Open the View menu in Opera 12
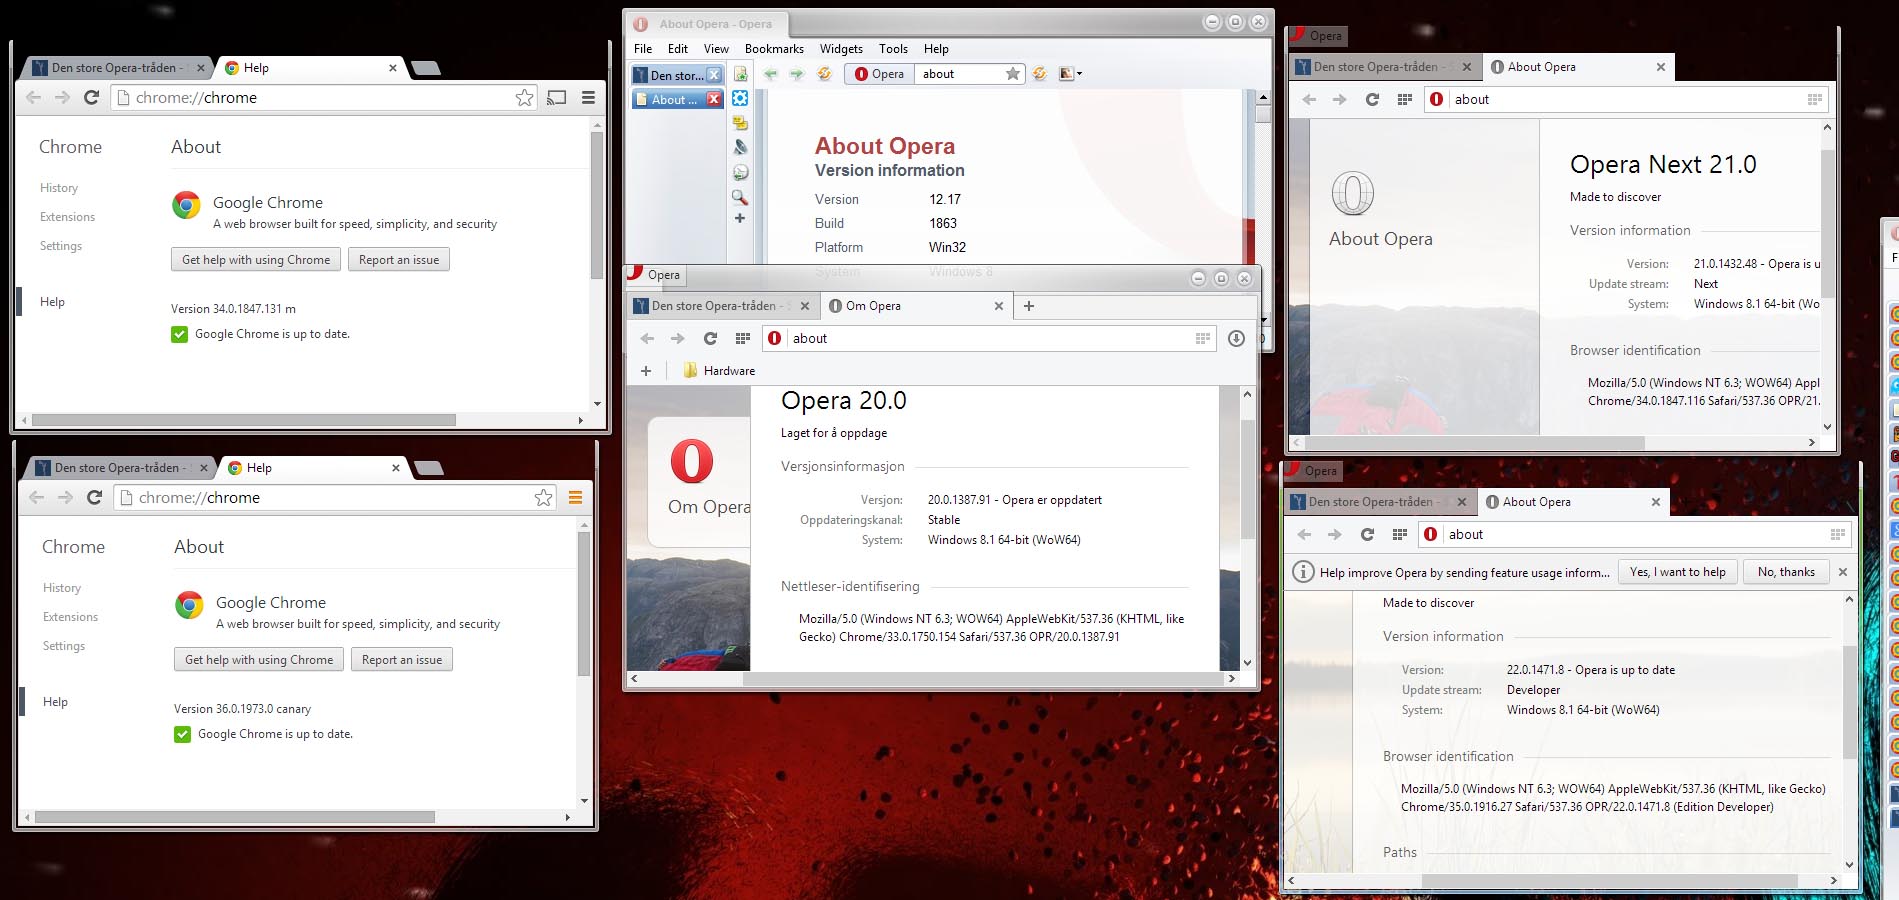The image size is (1899, 900). [716, 49]
